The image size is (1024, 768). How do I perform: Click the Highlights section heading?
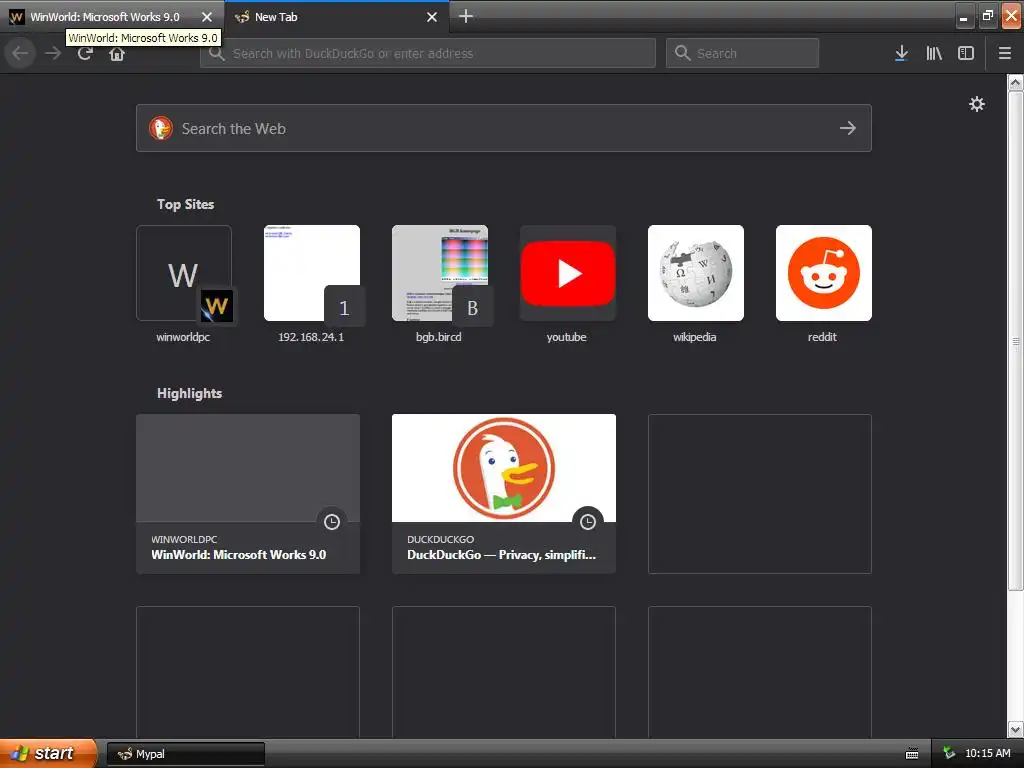coord(189,393)
